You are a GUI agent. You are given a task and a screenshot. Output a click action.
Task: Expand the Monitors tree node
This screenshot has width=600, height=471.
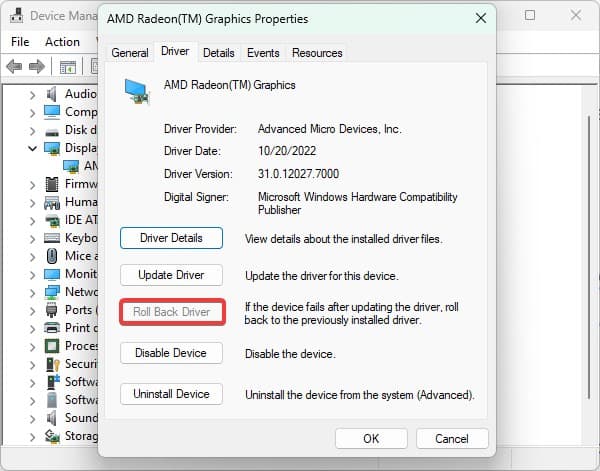33,274
